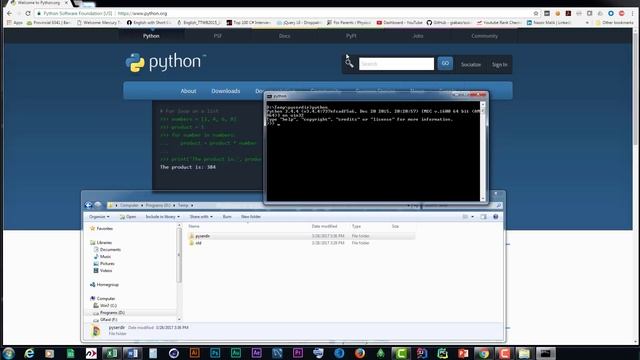The width and height of the screenshot is (640, 360).
Task: Click the python logo on the website
Action: pos(165,62)
